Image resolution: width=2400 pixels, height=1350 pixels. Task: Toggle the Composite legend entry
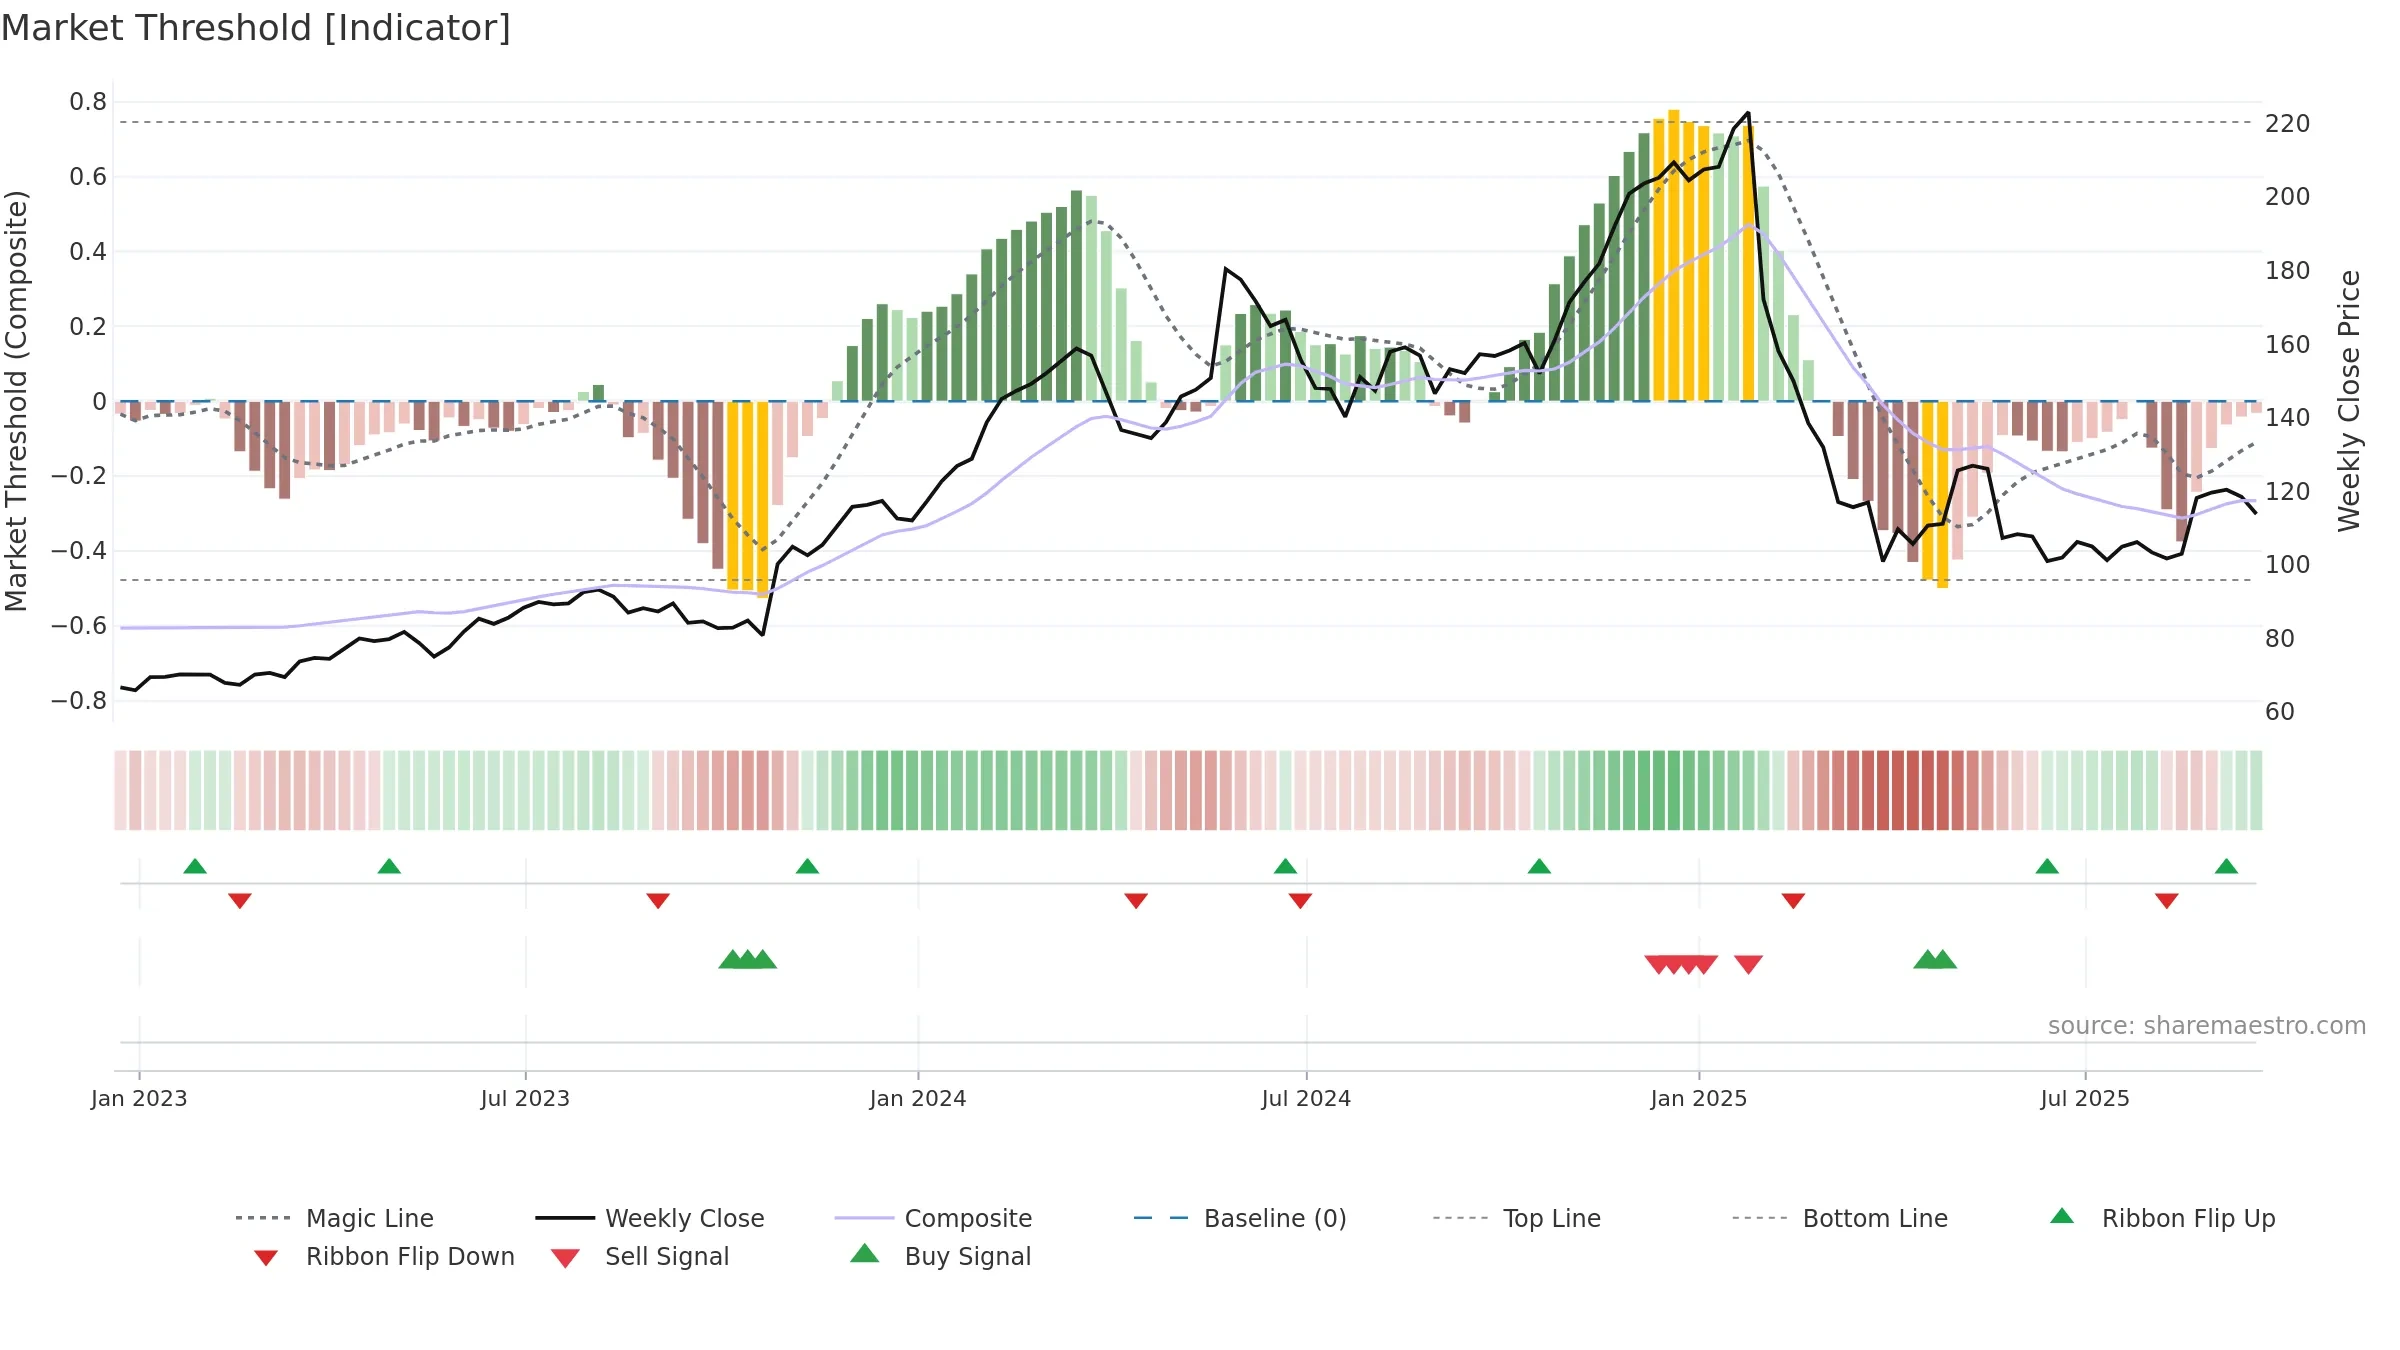pyautogui.click(x=933, y=1218)
